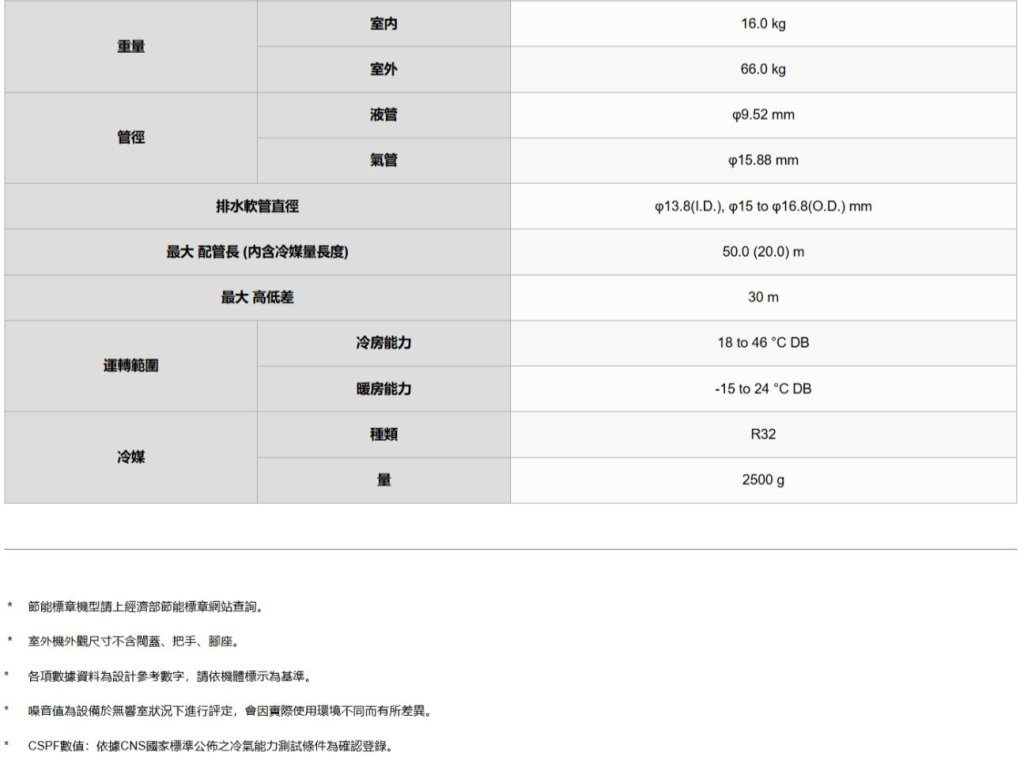Click the R32 refrigerant type value

tap(763, 435)
